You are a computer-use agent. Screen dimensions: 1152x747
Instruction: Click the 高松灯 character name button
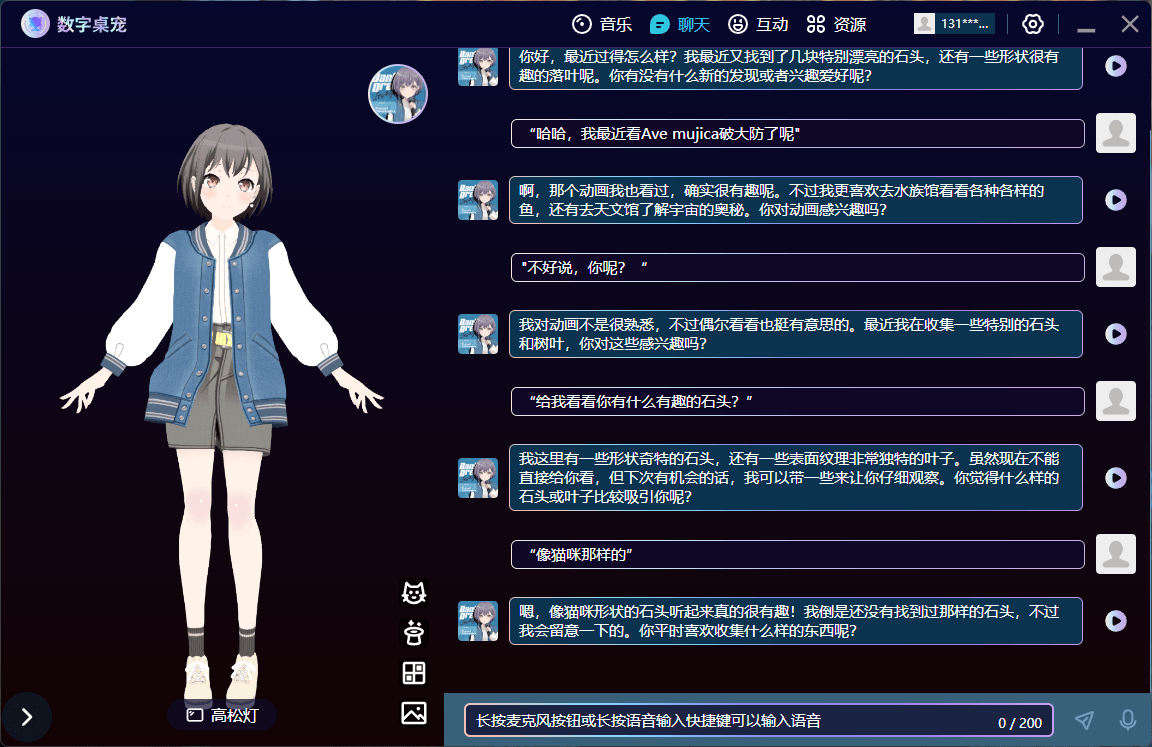[x=222, y=715]
